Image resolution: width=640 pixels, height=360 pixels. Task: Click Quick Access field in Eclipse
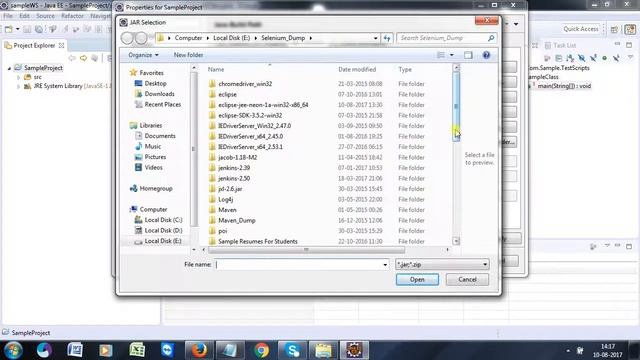tap(580, 29)
